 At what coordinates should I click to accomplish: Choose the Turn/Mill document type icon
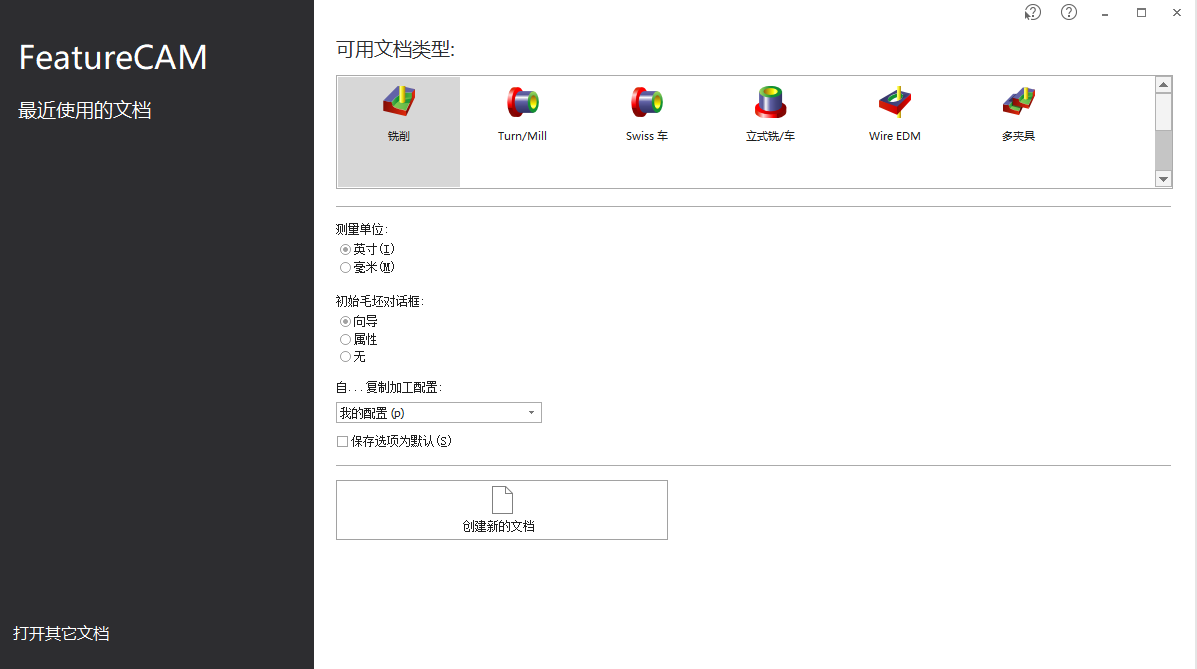point(522,115)
